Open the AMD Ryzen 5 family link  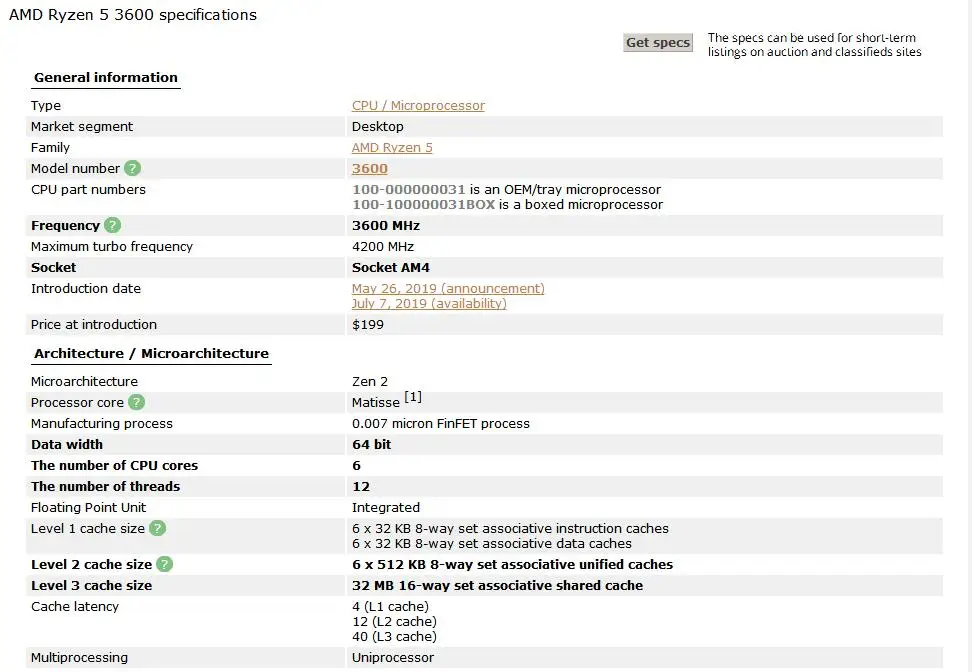click(392, 148)
